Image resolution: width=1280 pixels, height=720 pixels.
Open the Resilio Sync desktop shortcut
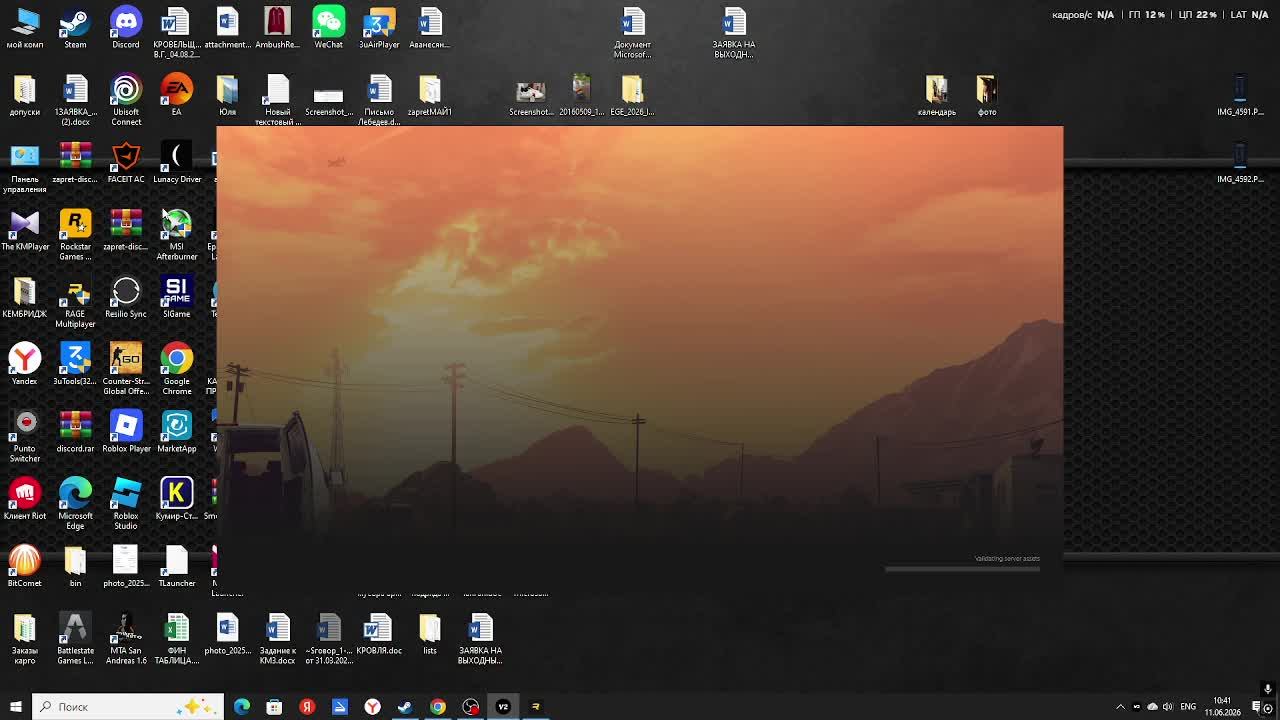(126, 297)
